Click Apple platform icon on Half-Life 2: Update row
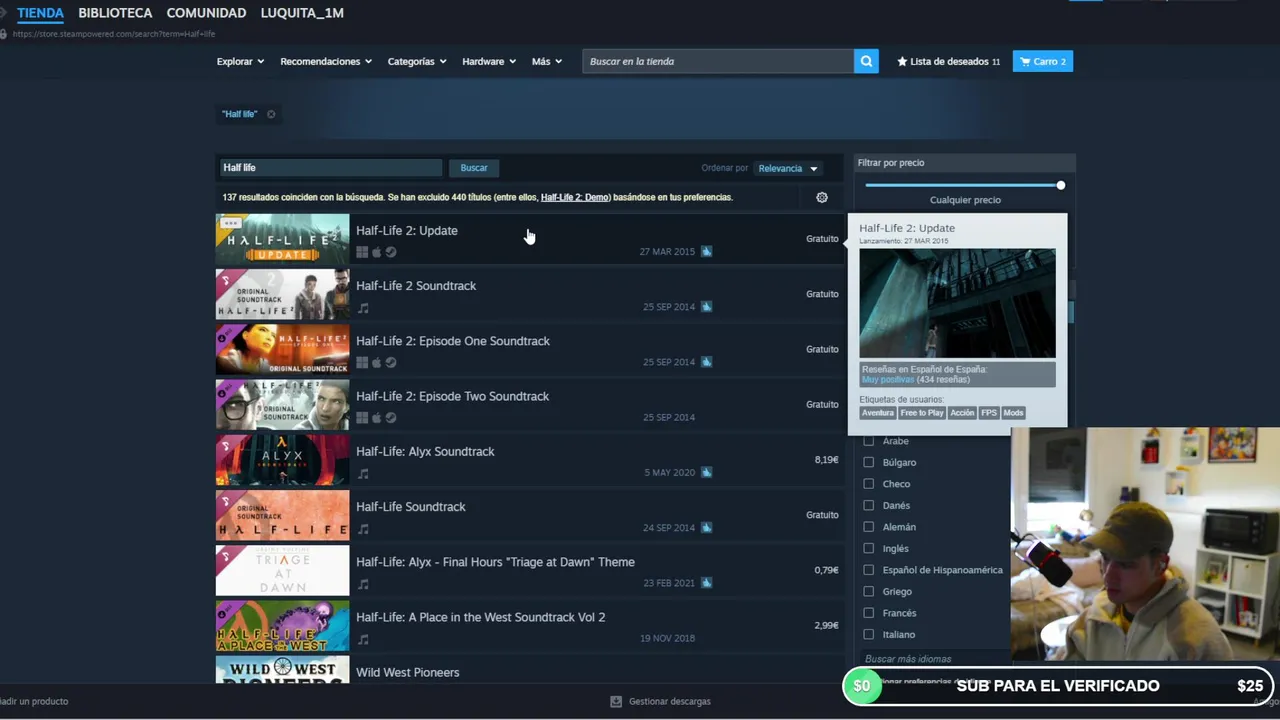 377,252
